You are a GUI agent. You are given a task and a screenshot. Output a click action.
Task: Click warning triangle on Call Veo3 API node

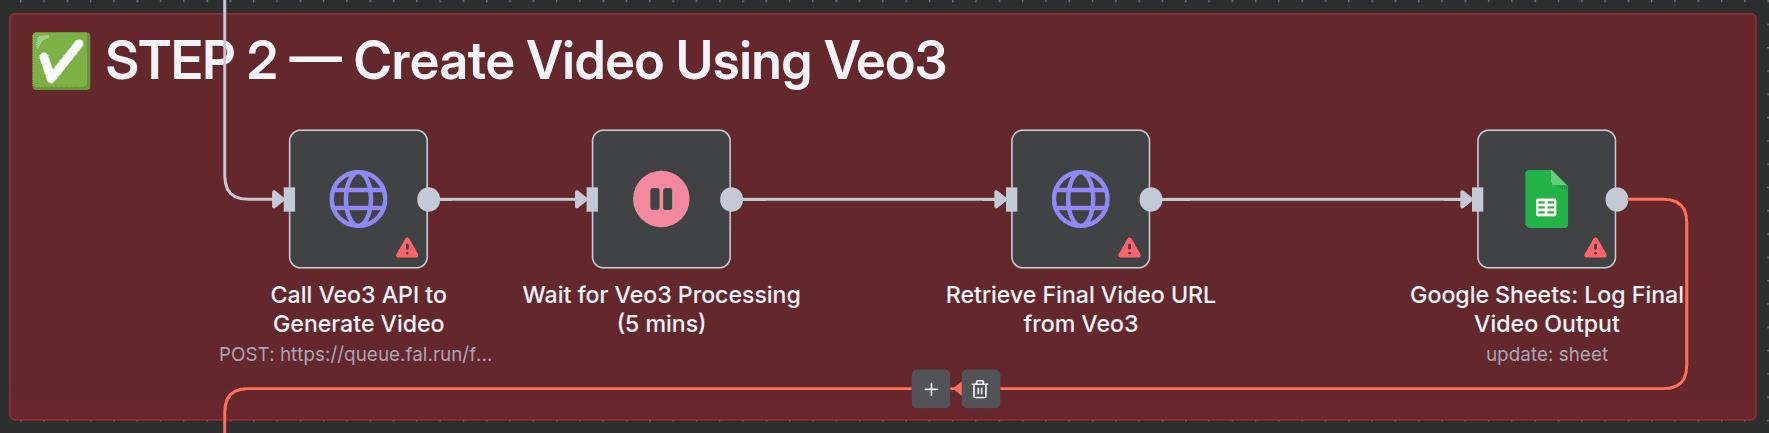click(407, 248)
